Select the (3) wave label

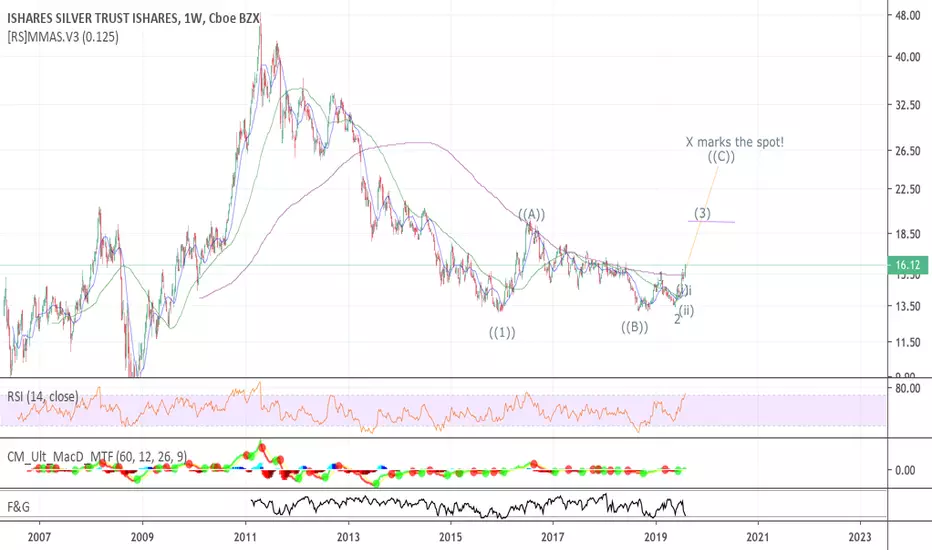(x=702, y=213)
